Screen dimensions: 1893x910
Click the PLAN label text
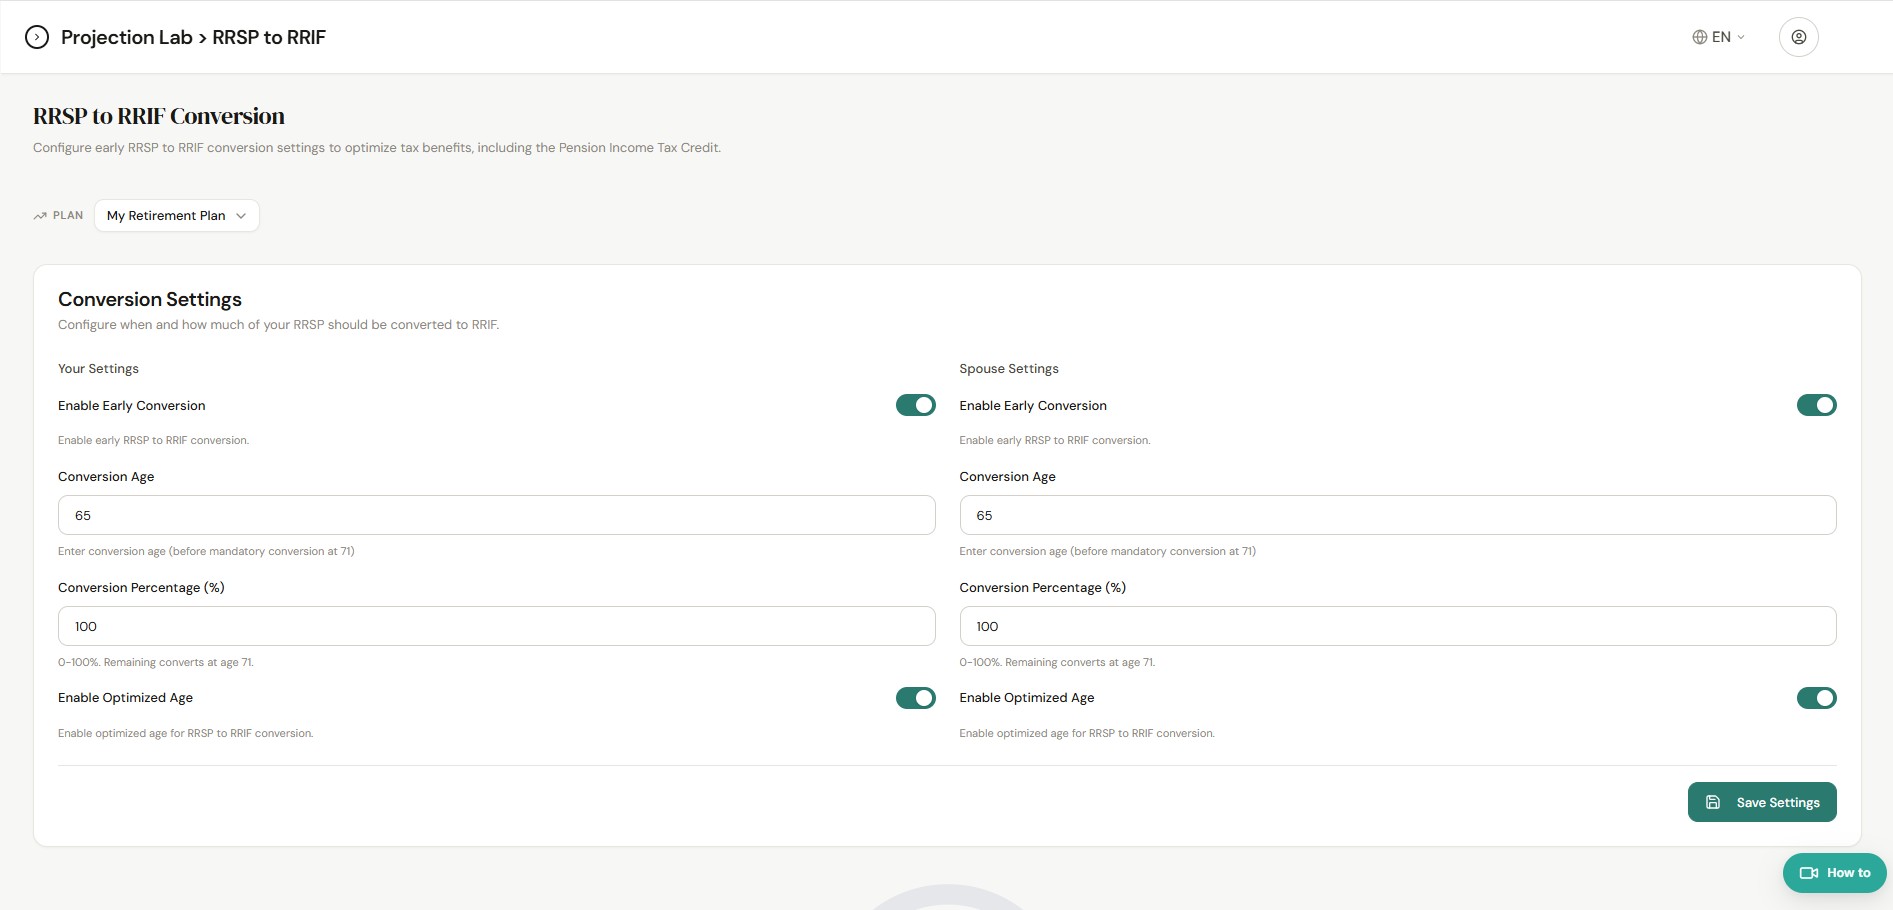pos(68,216)
